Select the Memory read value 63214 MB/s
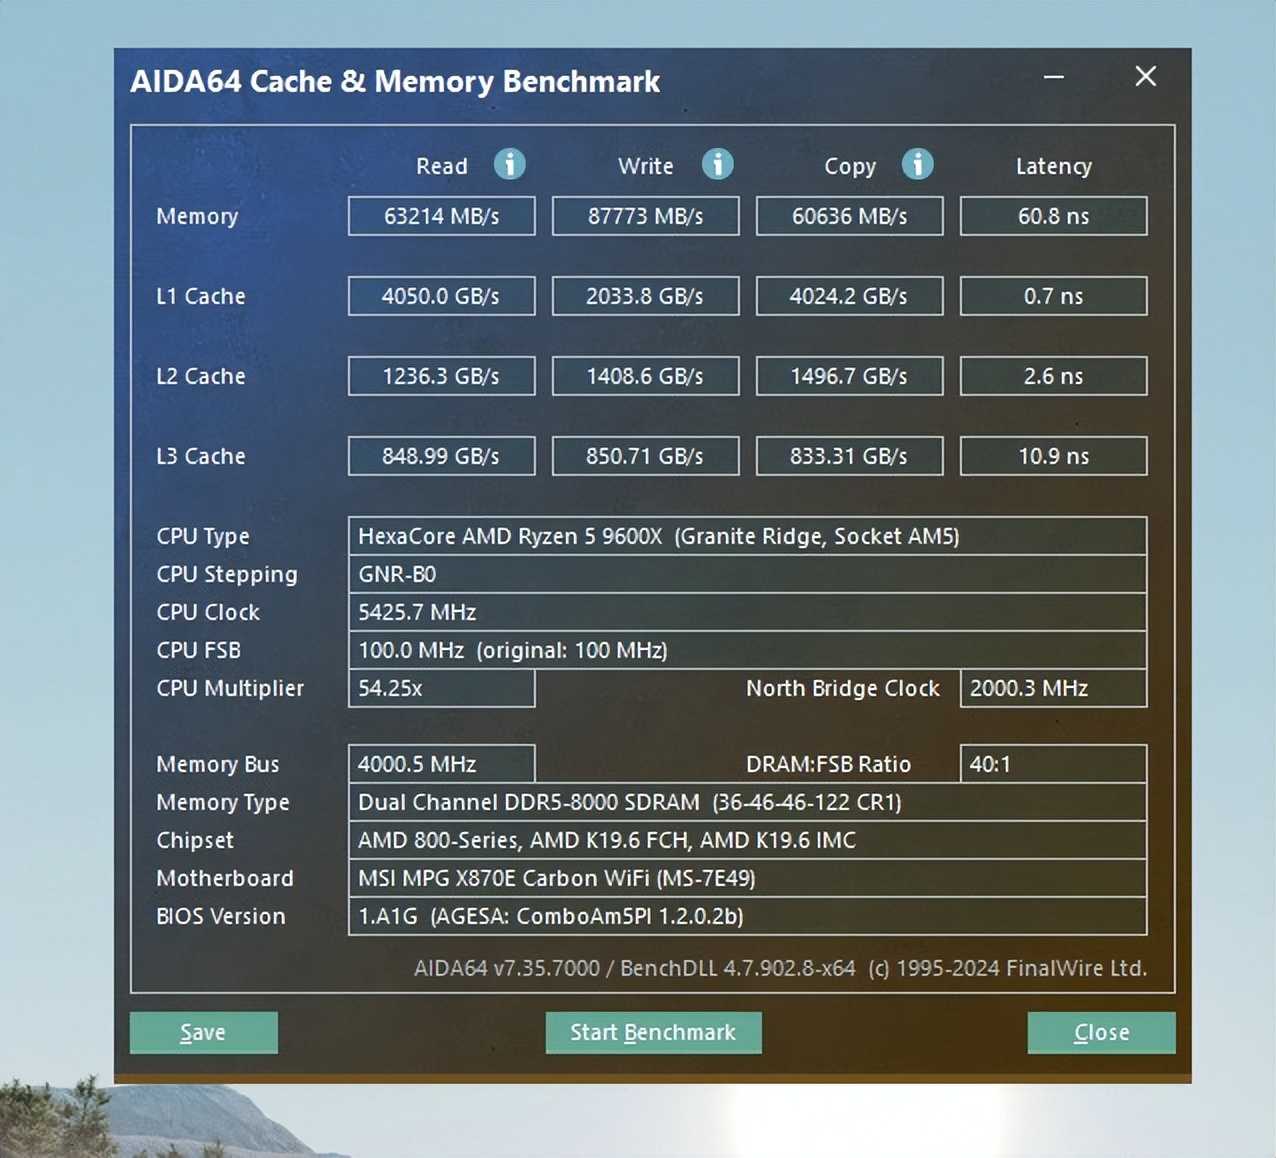1276x1158 pixels. [442, 216]
